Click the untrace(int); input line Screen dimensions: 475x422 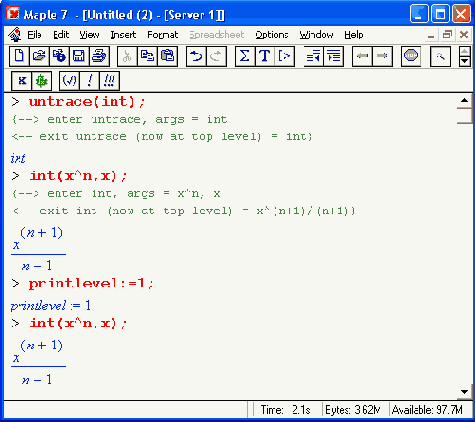click(87, 102)
